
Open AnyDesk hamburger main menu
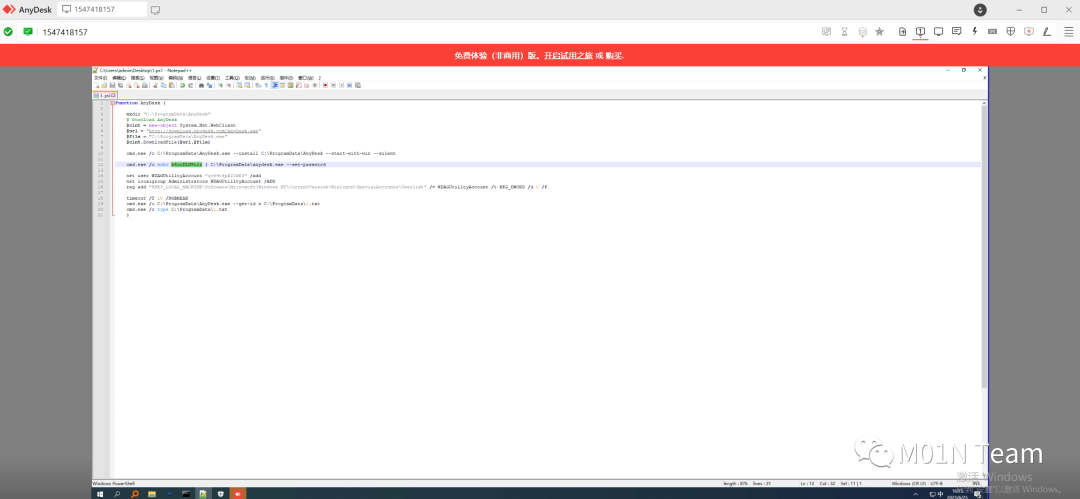[1068, 32]
